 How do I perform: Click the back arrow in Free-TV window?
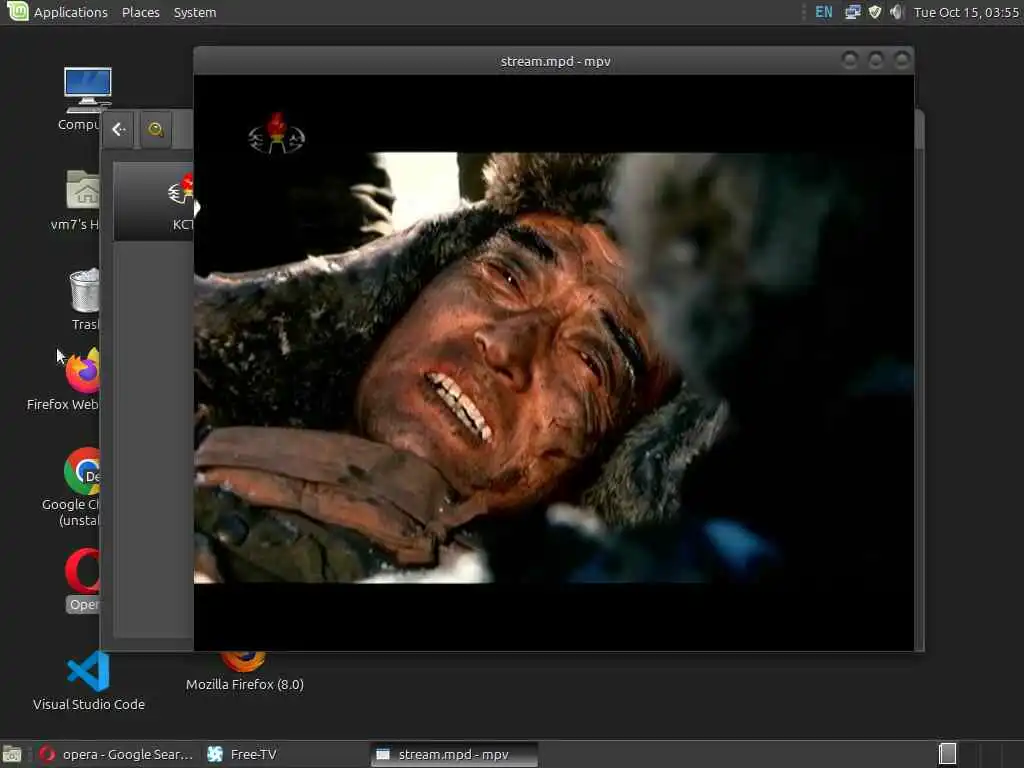[118, 129]
